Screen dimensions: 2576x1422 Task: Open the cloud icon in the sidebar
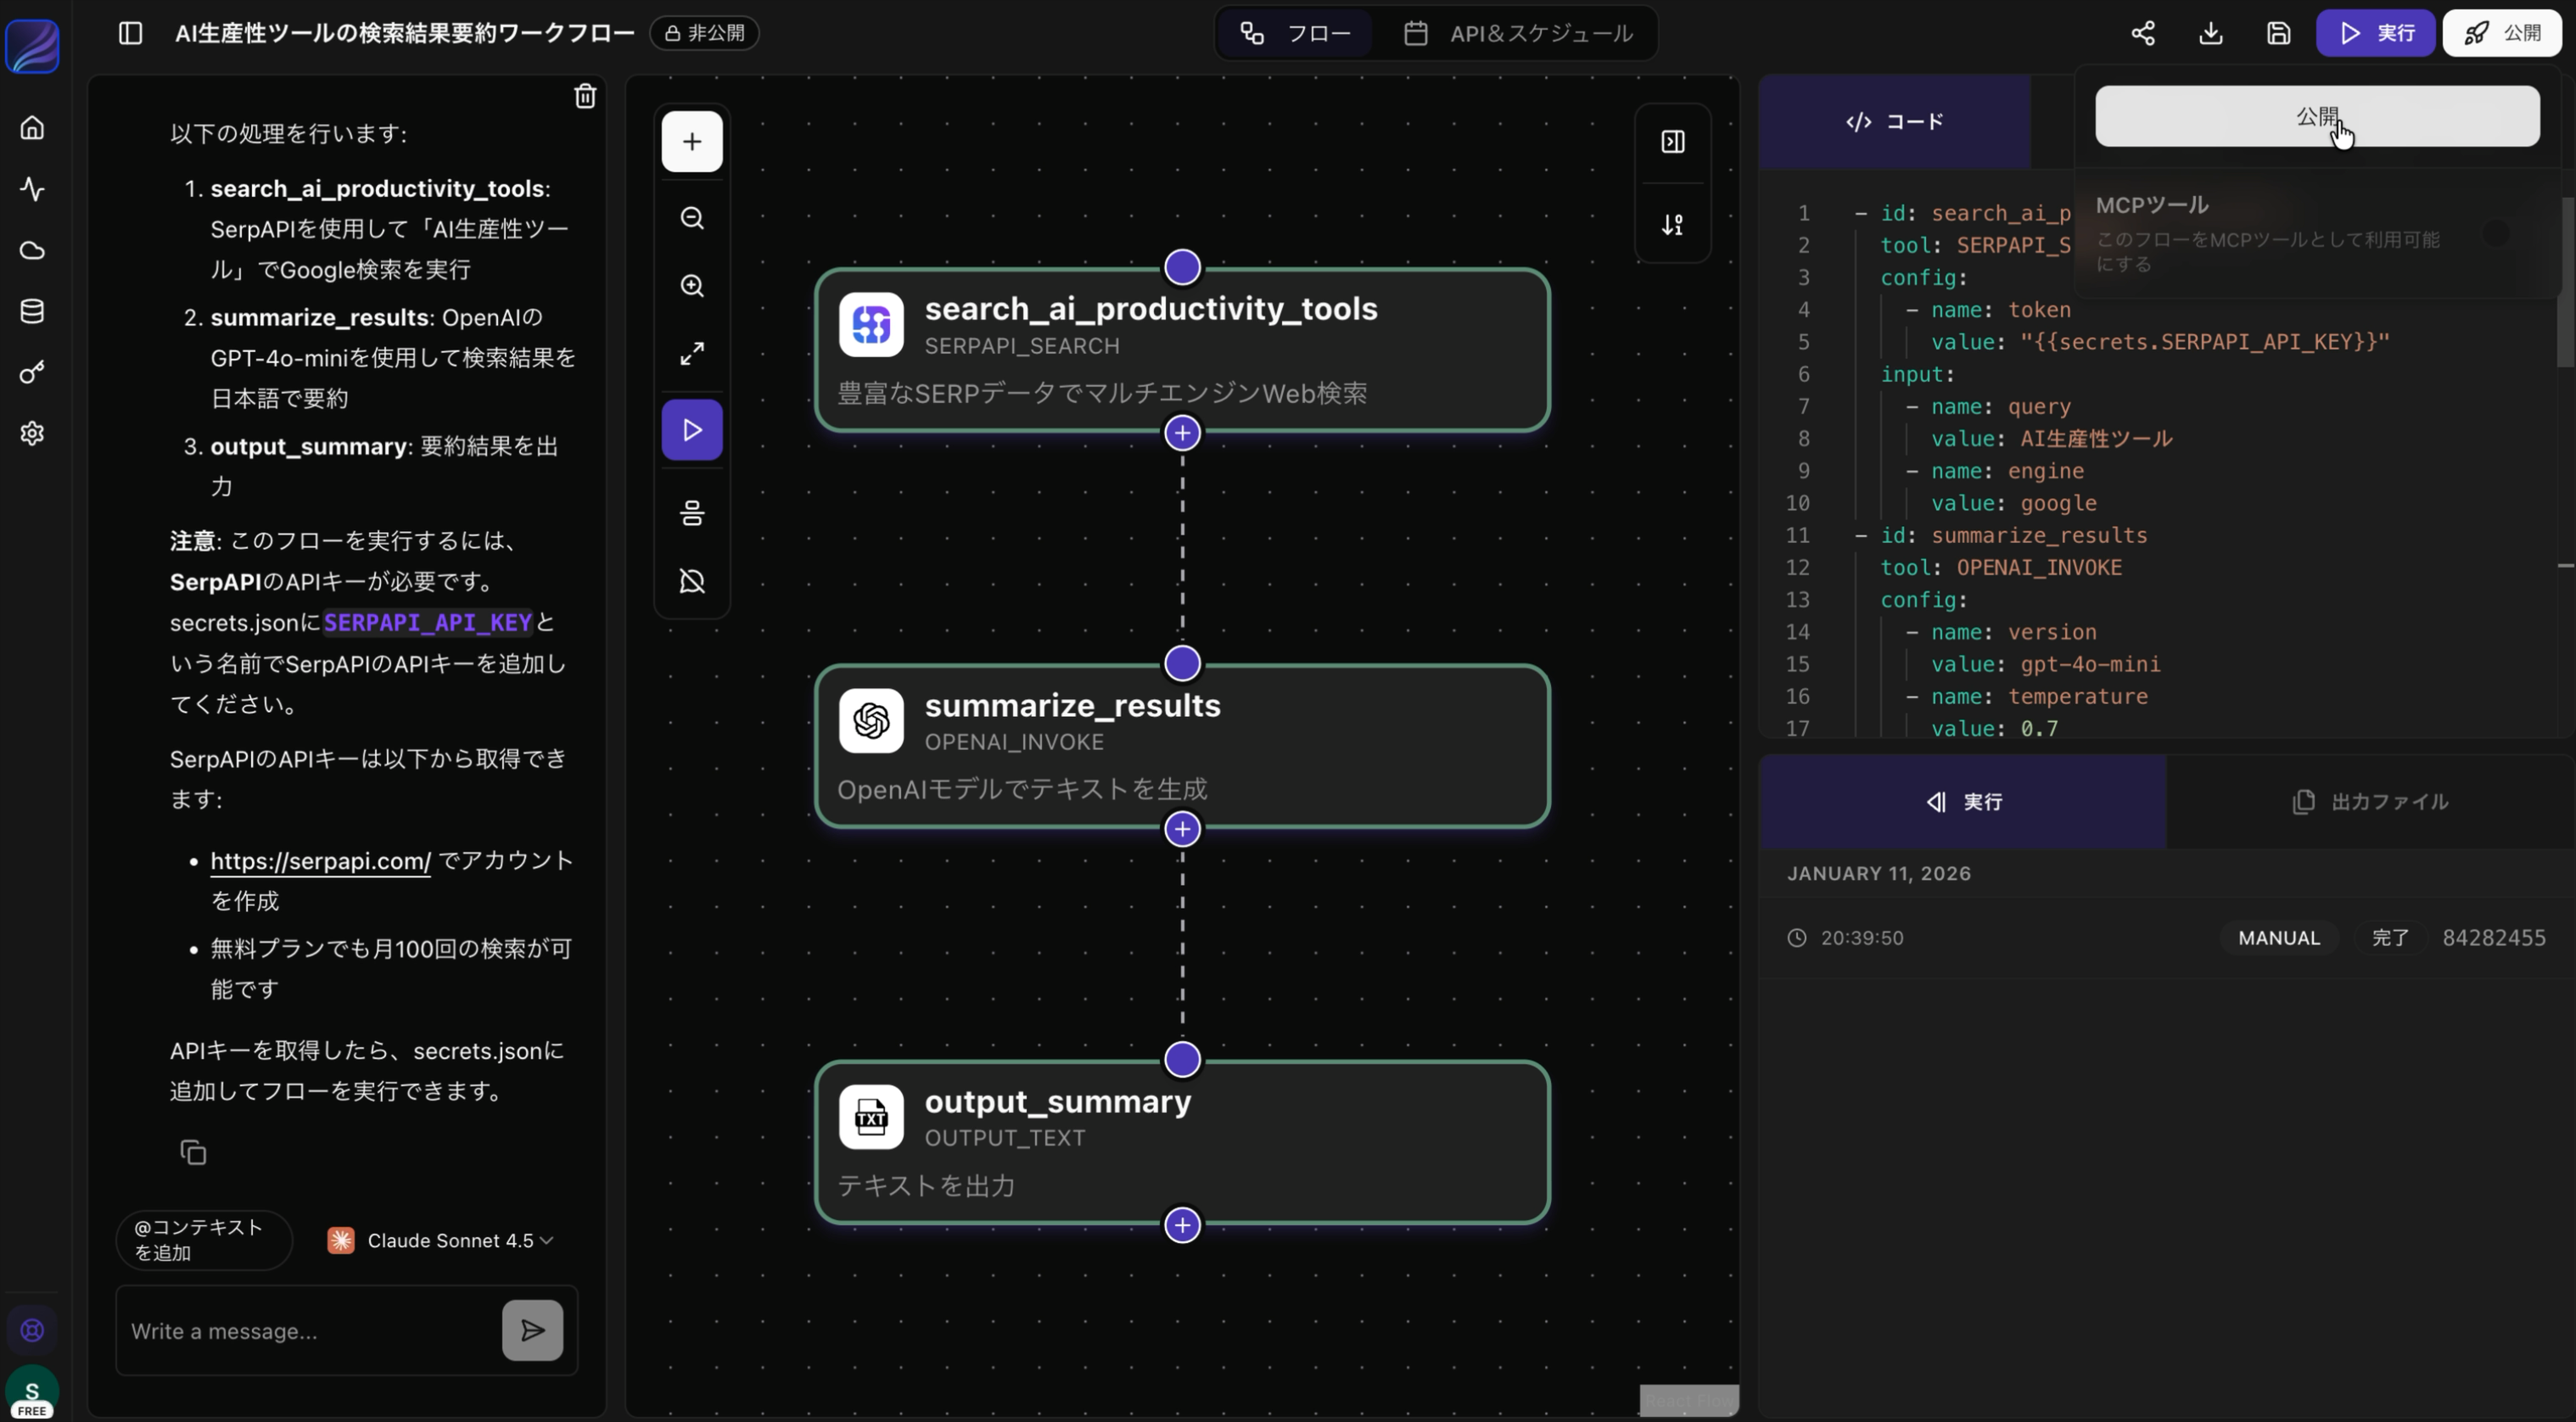tap(32, 250)
